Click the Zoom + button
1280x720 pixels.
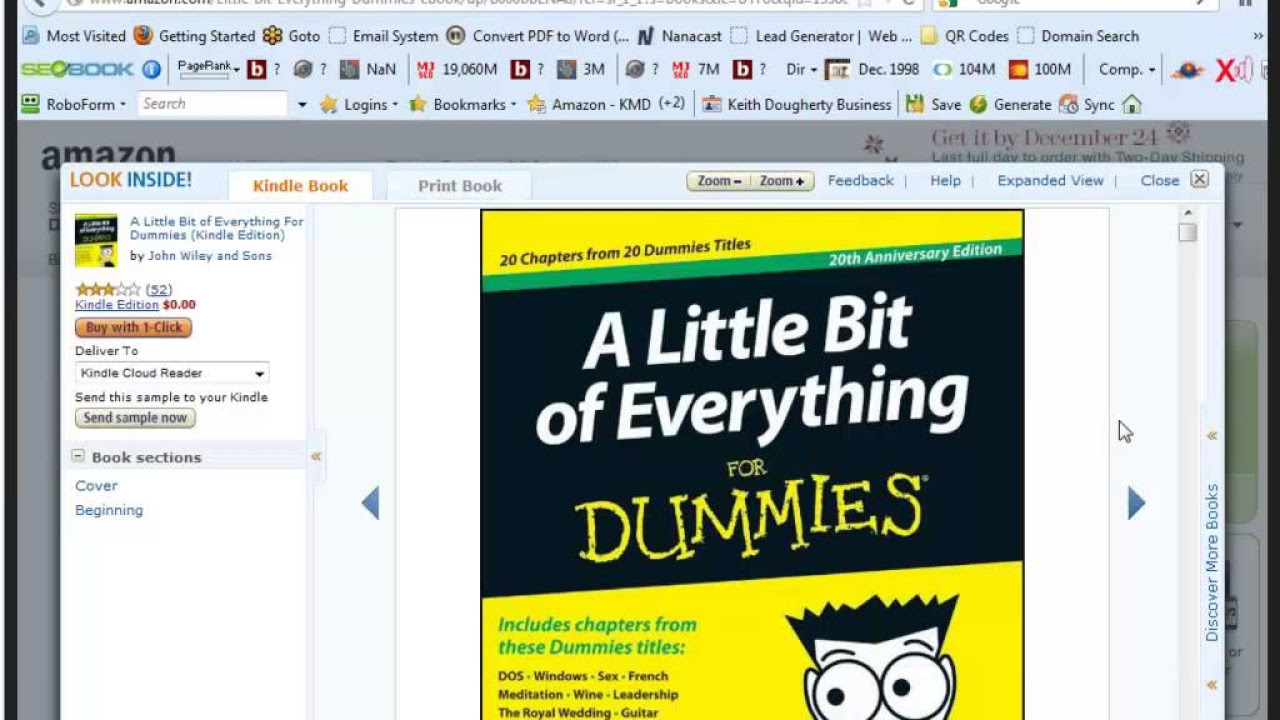pyautogui.click(x=782, y=181)
